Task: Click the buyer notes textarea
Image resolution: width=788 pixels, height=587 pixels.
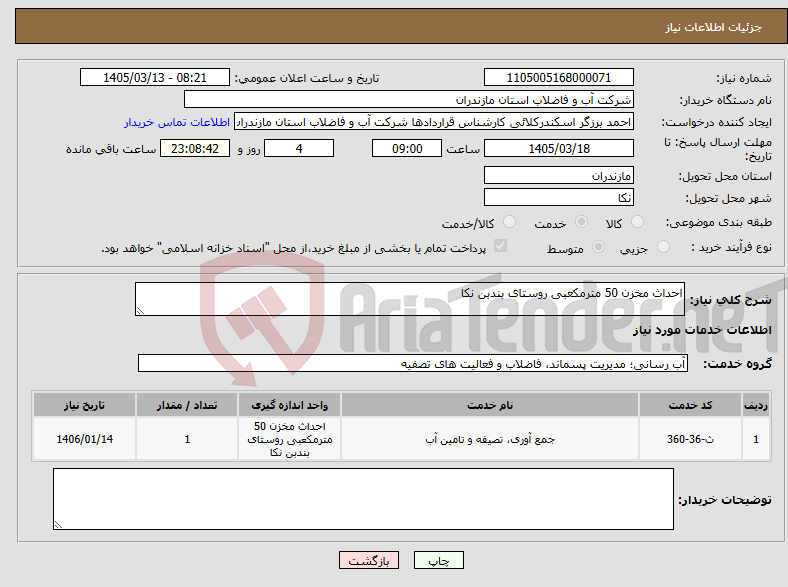Action: (x=363, y=499)
